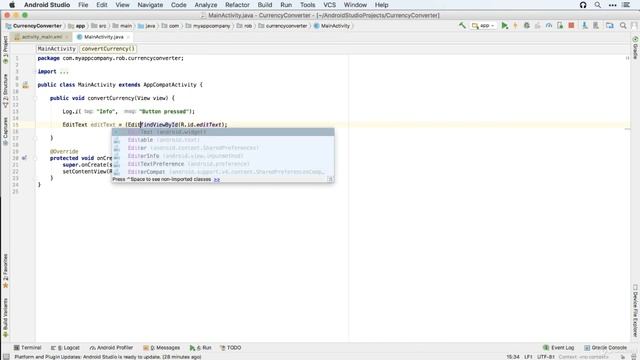Image resolution: width=640 pixels, height=360 pixels.
Task: Click the LF line separator selector
Action: [x=528, y=357]
